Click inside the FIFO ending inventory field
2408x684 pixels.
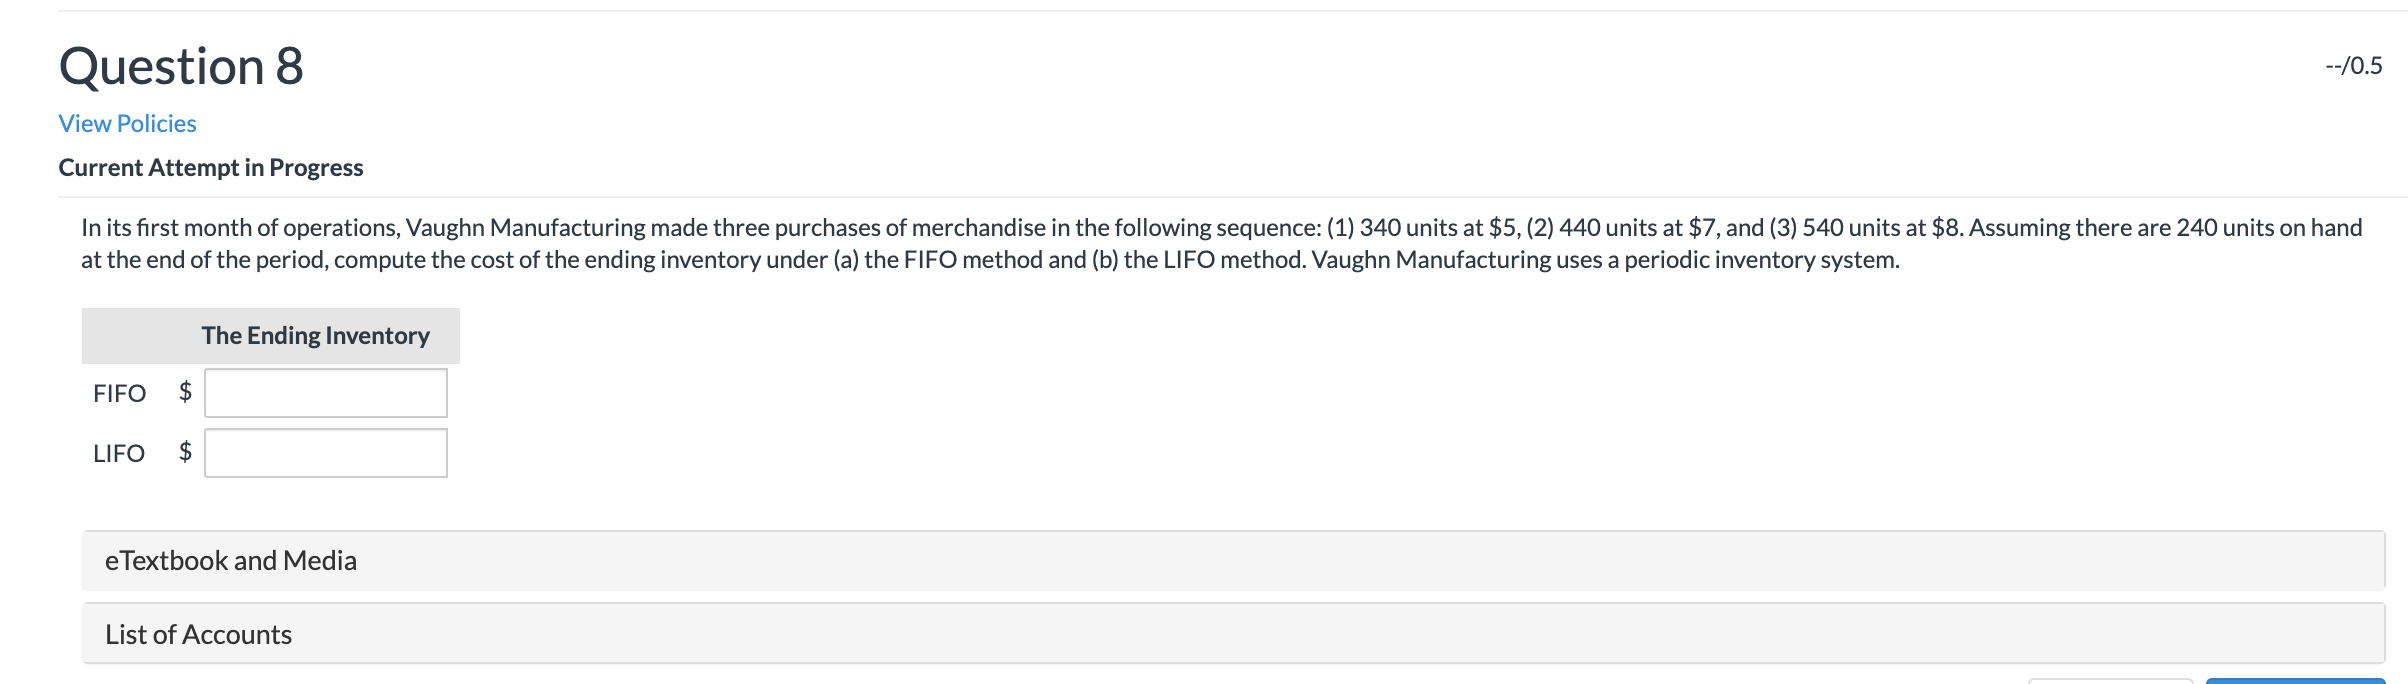[325, 392]
